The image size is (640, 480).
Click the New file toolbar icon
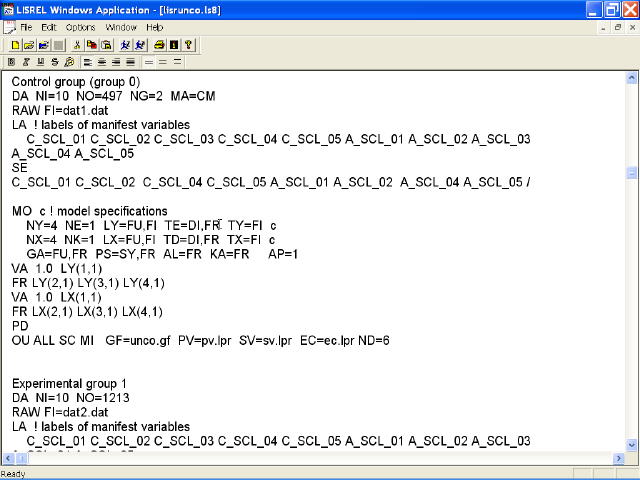coord(16,45)
